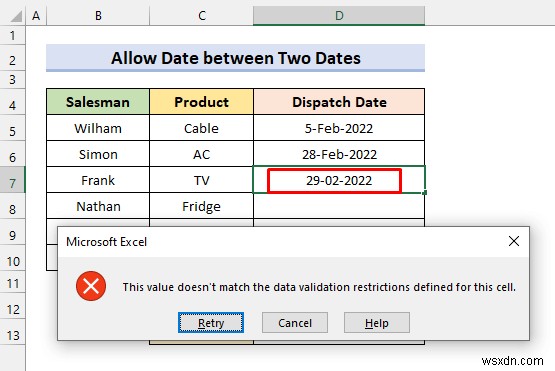Select the Nathan cell
Screen dimensions: 555x371
click(x=98, y=206)
